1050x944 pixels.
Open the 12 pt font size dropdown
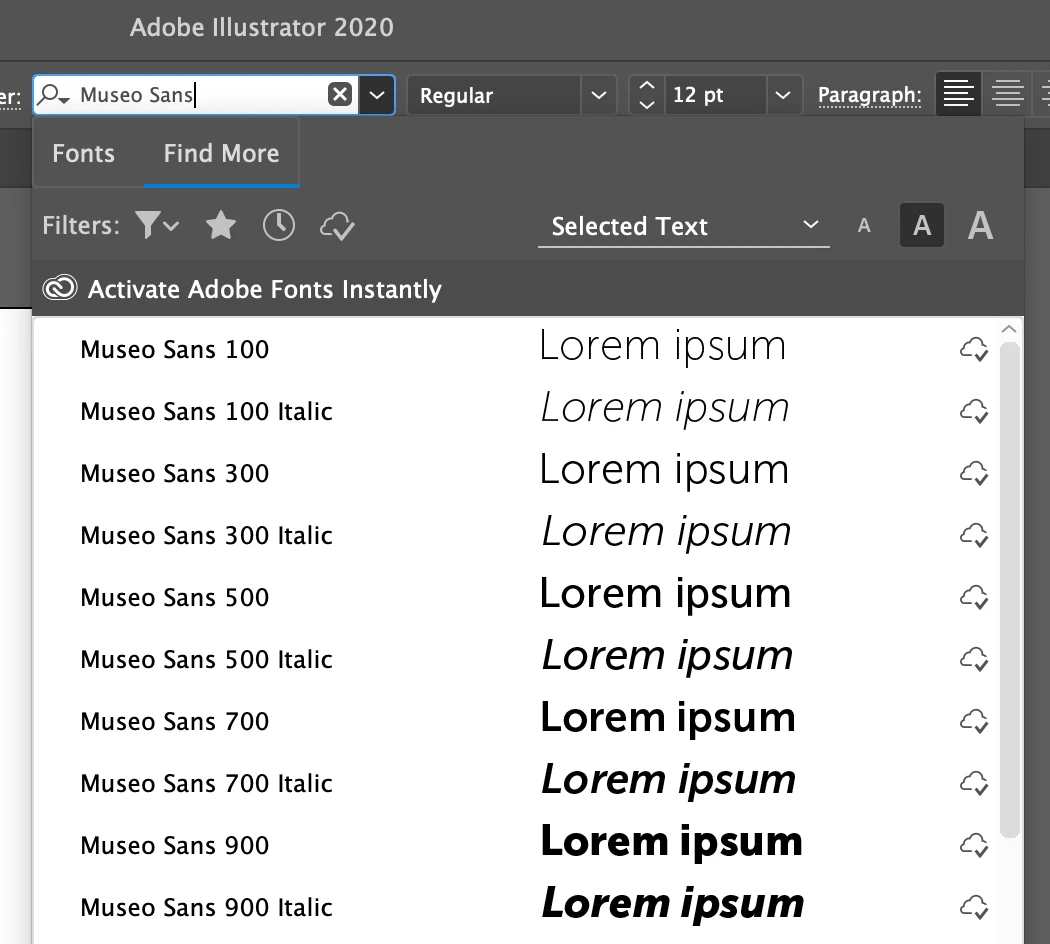click(783, 95)
